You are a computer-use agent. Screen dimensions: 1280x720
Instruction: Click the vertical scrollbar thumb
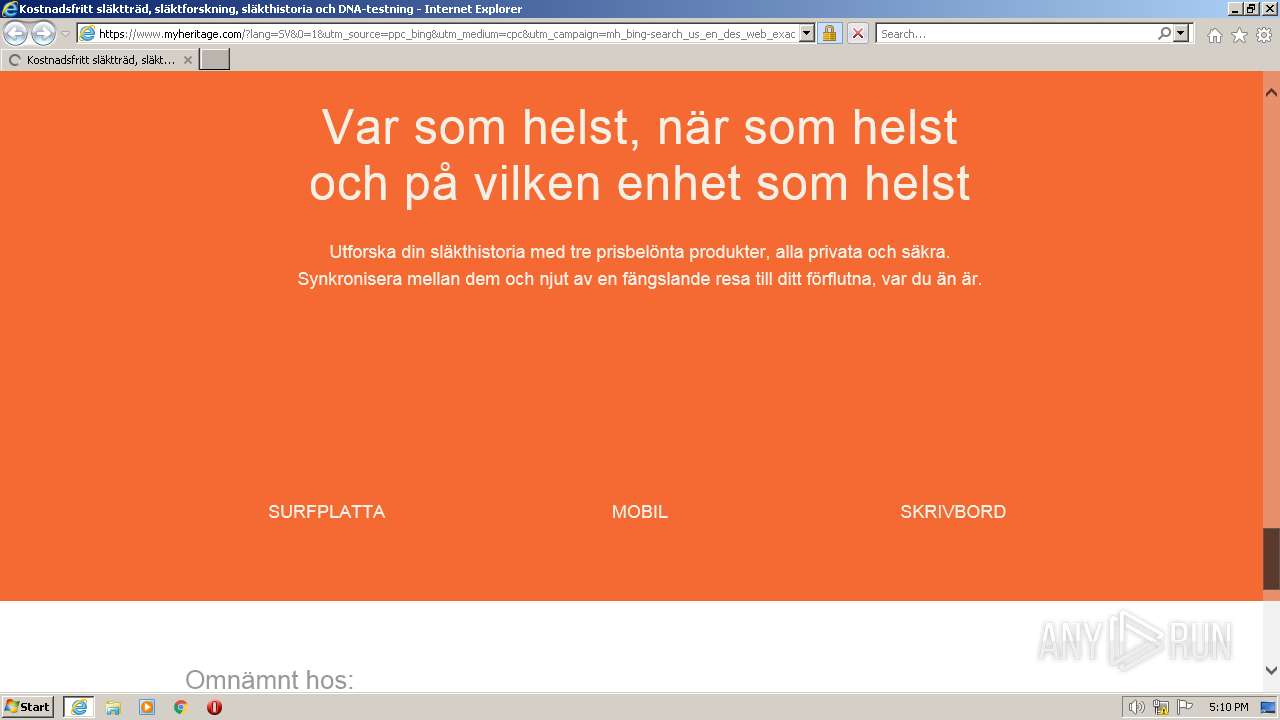point(1272,559)
